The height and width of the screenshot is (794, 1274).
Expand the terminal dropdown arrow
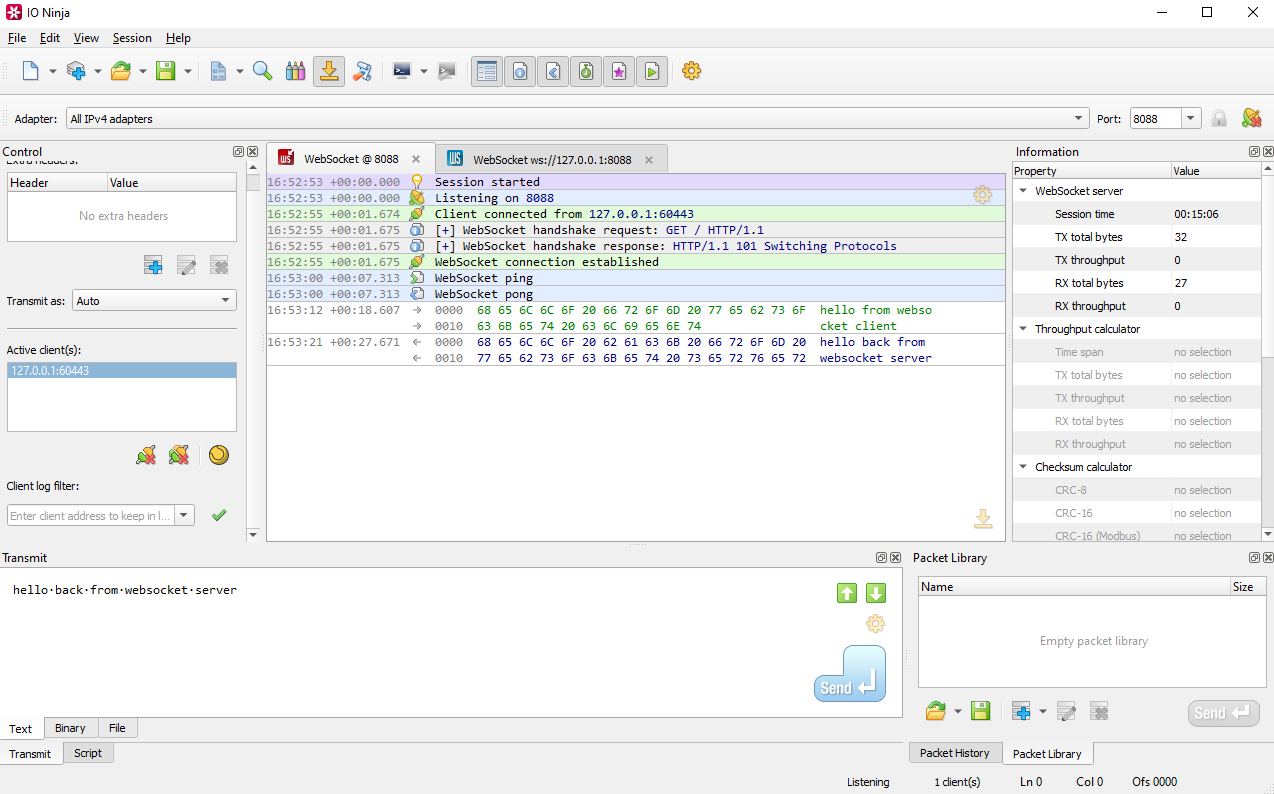[424, 71]
